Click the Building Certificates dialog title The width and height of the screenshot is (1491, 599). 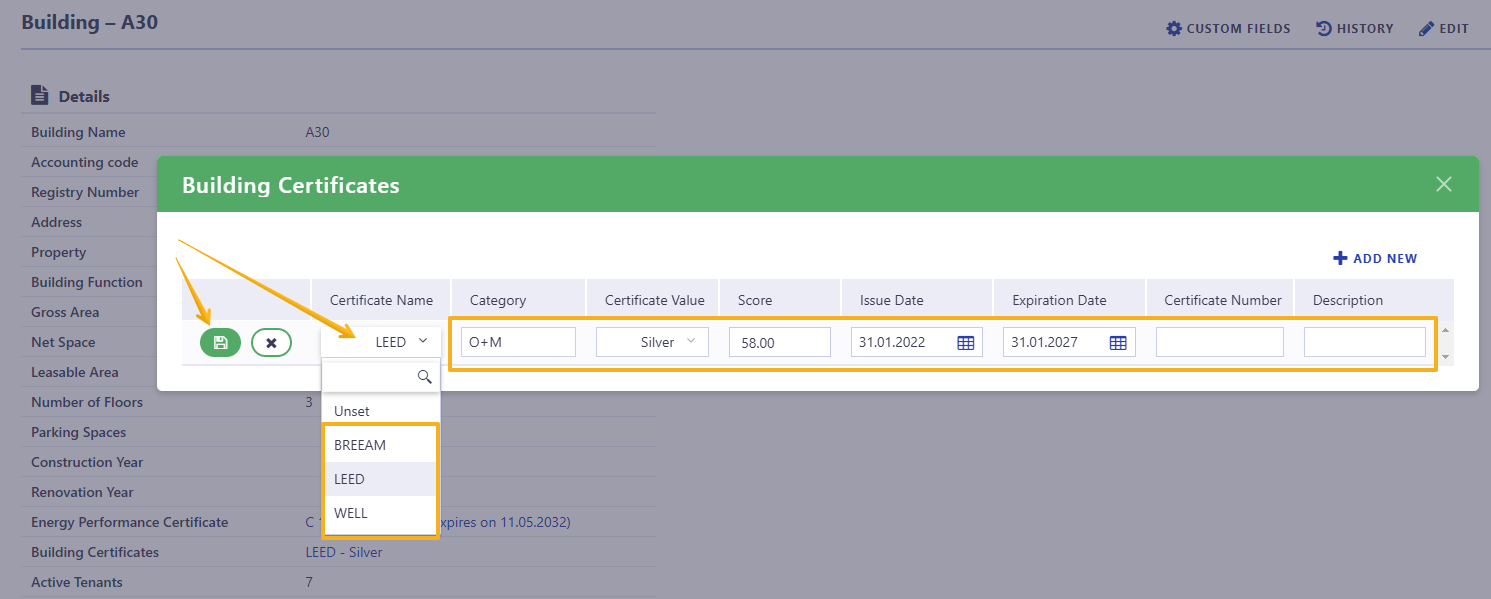pos(291,185)
